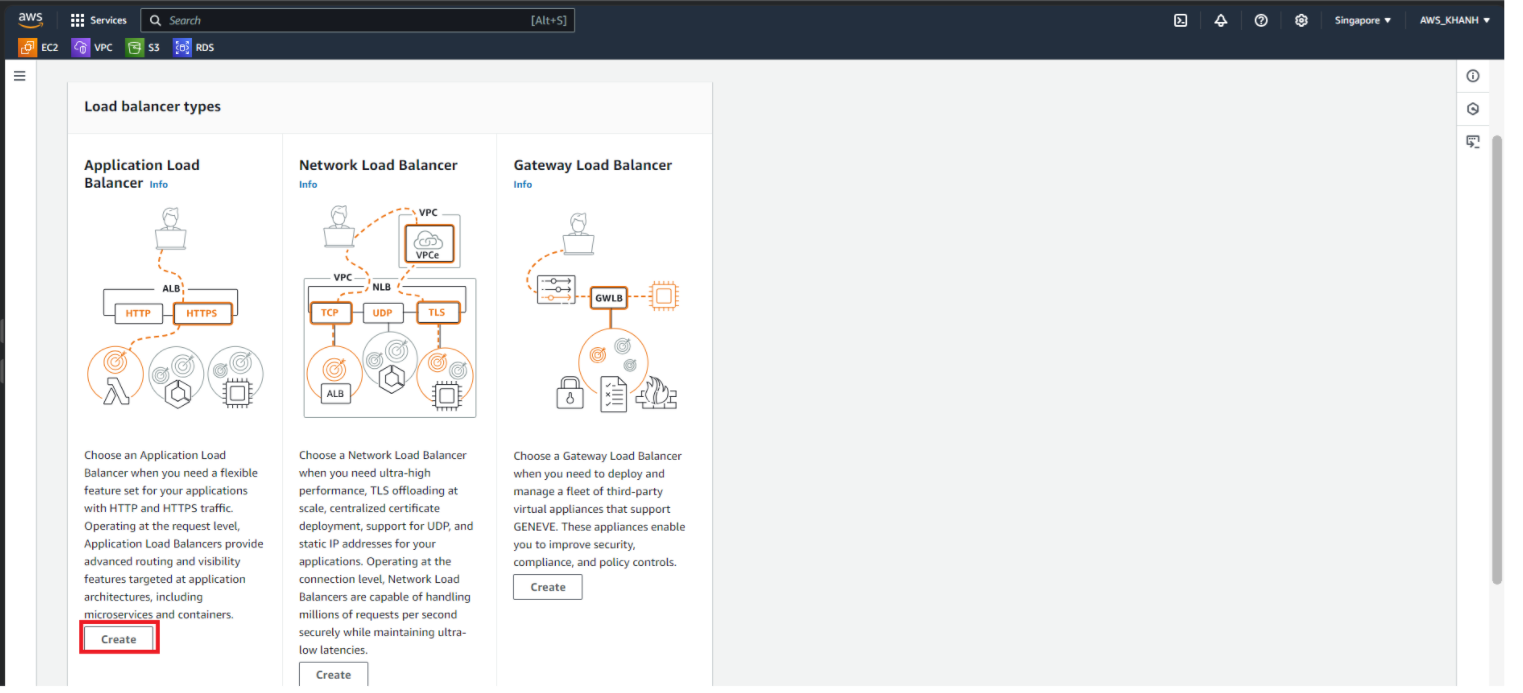Focus the top Search field
The image size is (1523, 693).
[358, 20]
